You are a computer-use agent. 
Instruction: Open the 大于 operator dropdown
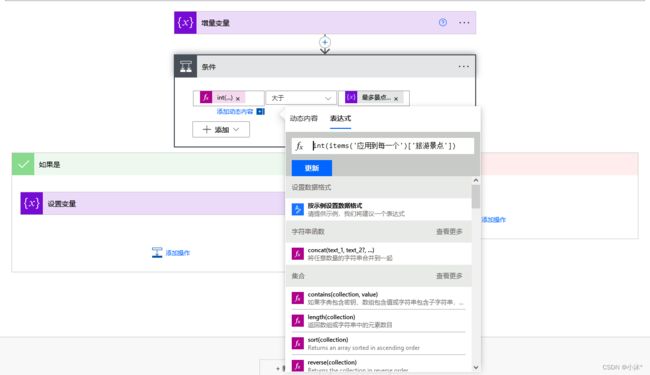pos(301,98)
